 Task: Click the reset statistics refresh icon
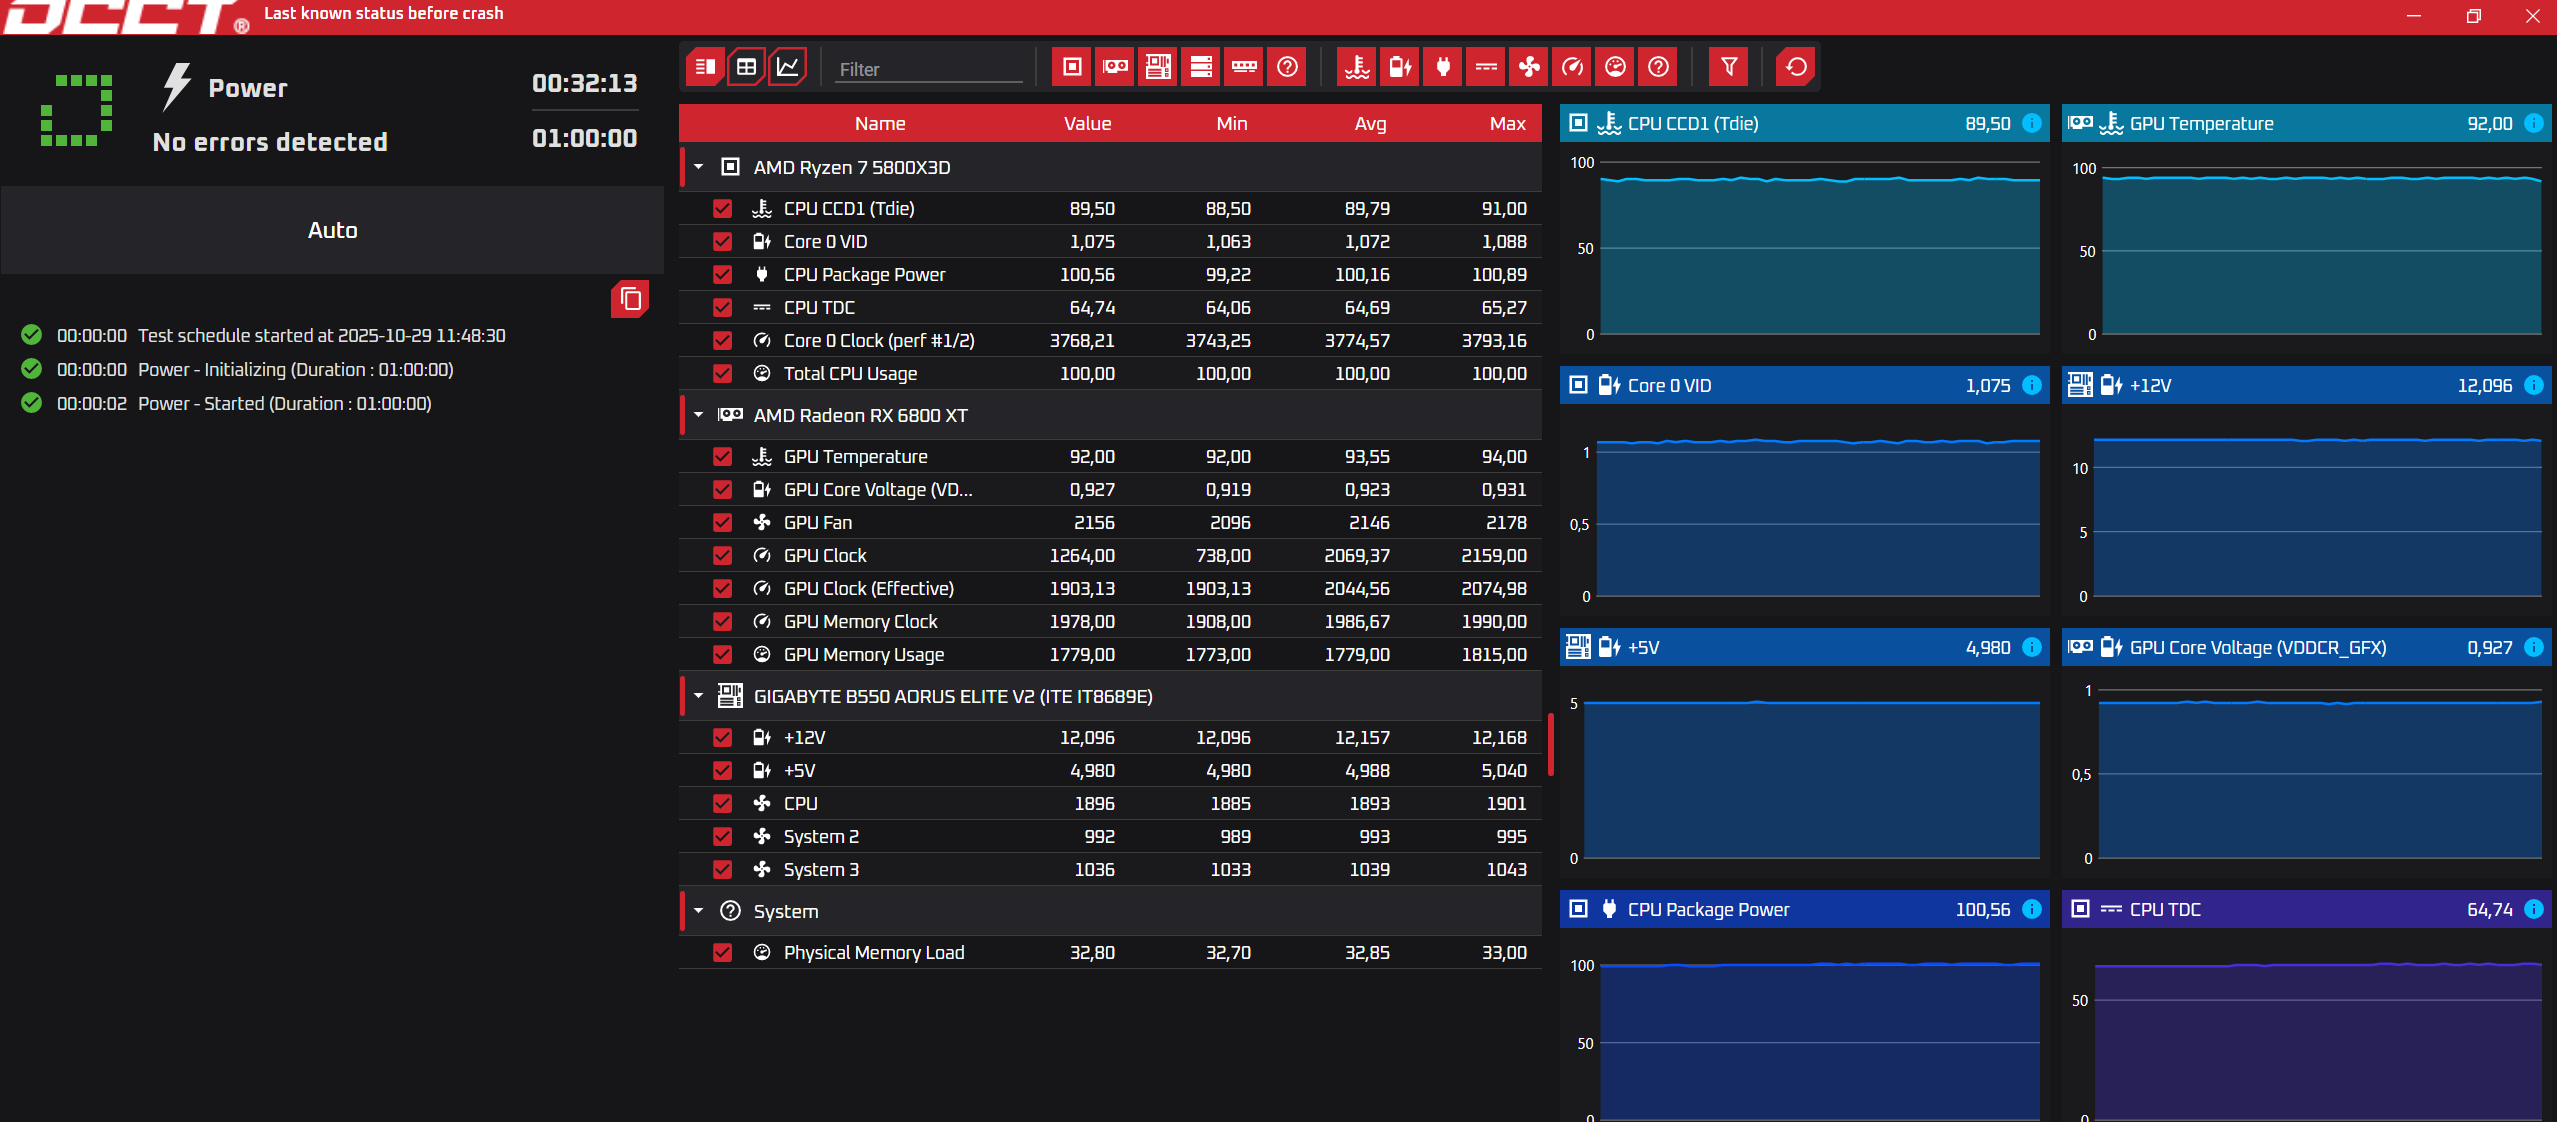[x=1796, y=67]
